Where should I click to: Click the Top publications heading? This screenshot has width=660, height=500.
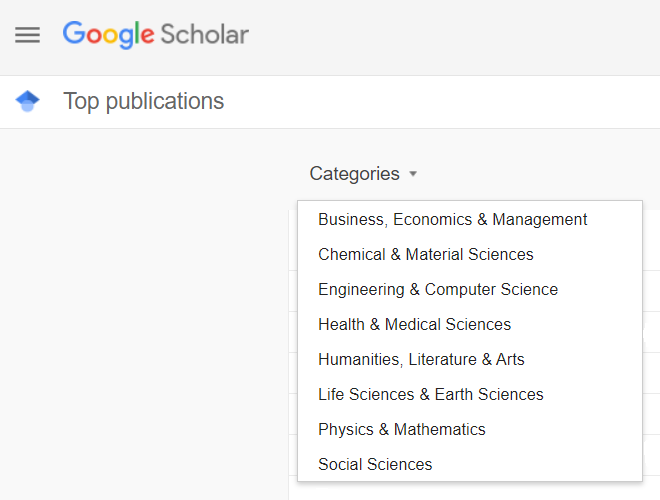(144, 101)
